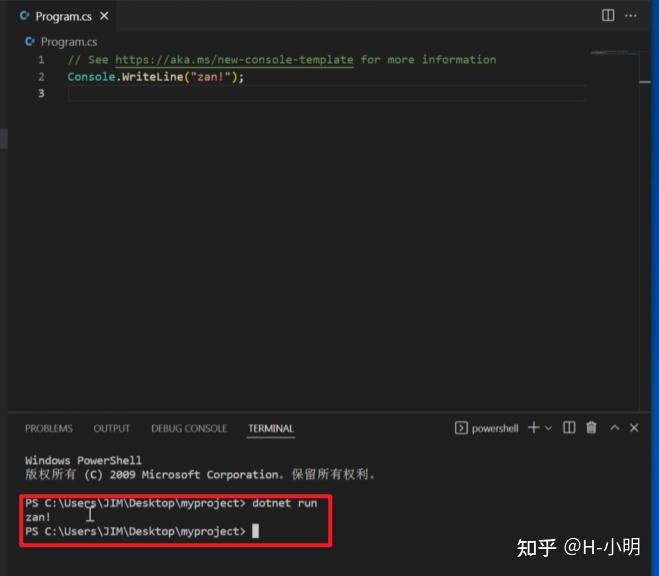The height and width of the screenshot is (576, 659).
Task: Switch to the PROBLEMS panel tab
Action: click(49, 428)
